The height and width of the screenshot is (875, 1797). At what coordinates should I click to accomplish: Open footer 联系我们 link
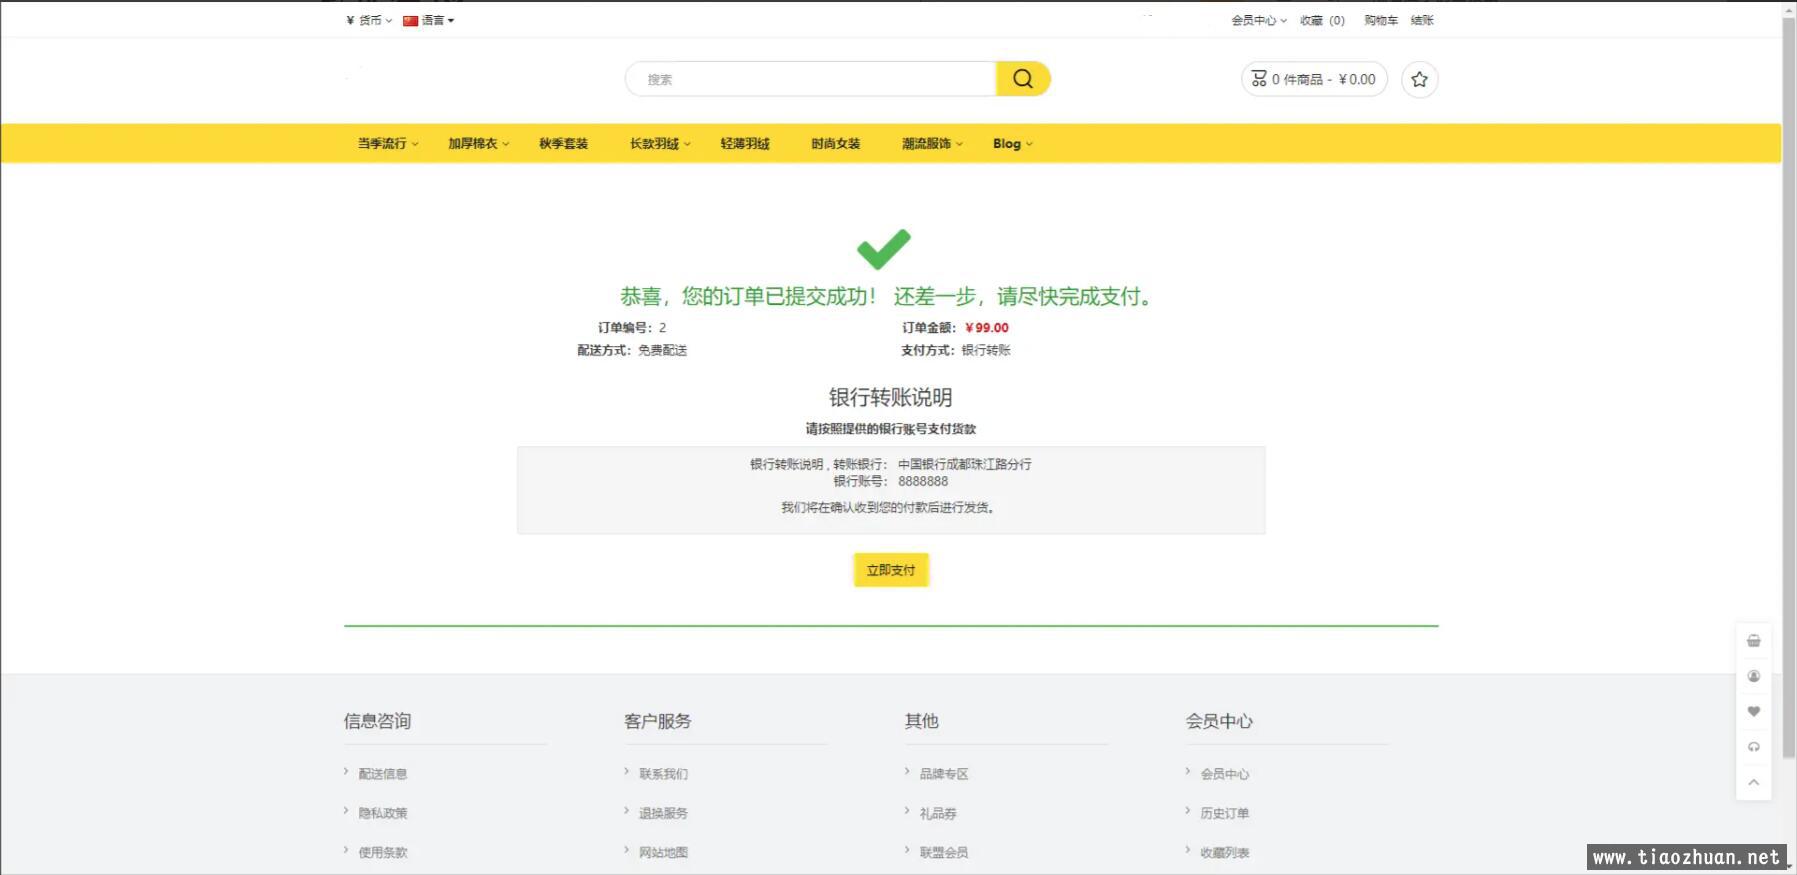[x=663, y=774]
